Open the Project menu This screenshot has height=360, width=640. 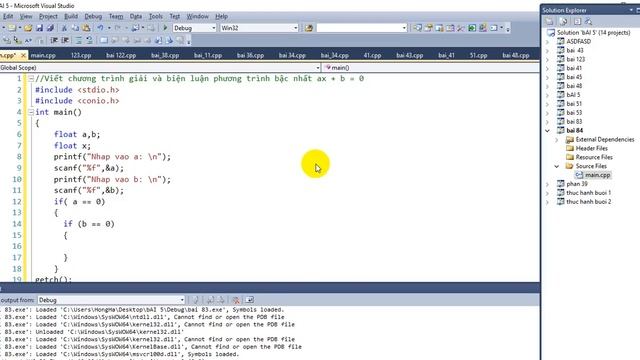coord(48,16)
